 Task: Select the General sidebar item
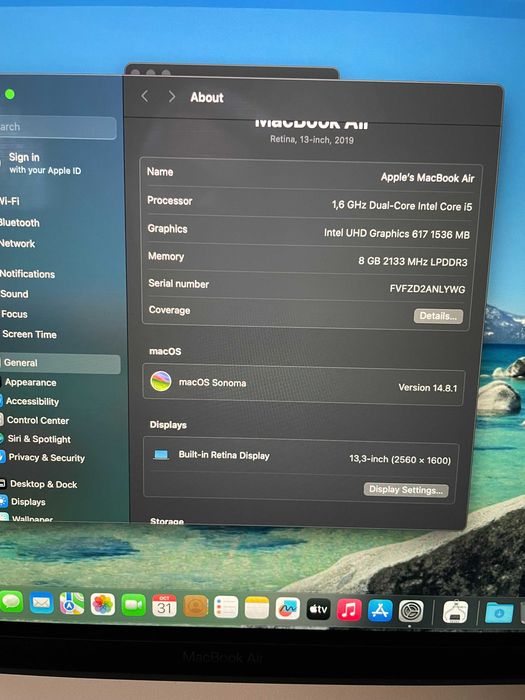[60, 363]
